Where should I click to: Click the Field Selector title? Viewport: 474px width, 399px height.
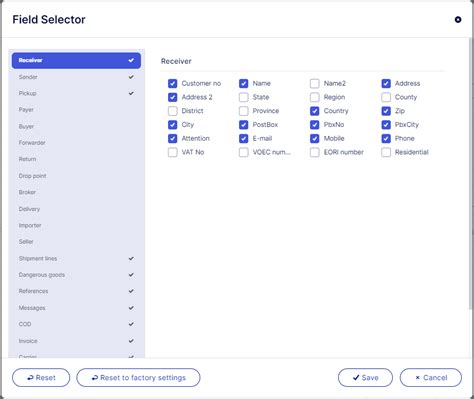tap(49, 20)
